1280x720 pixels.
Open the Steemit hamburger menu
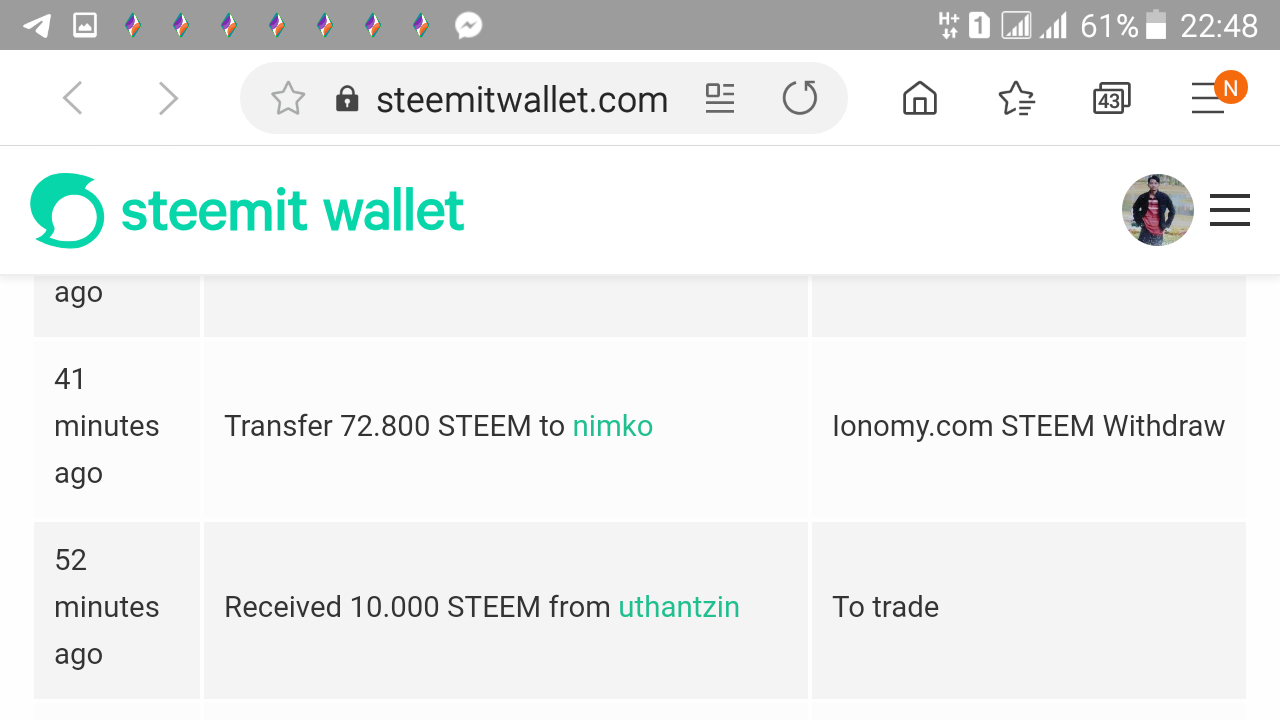tap(1230, 210)
